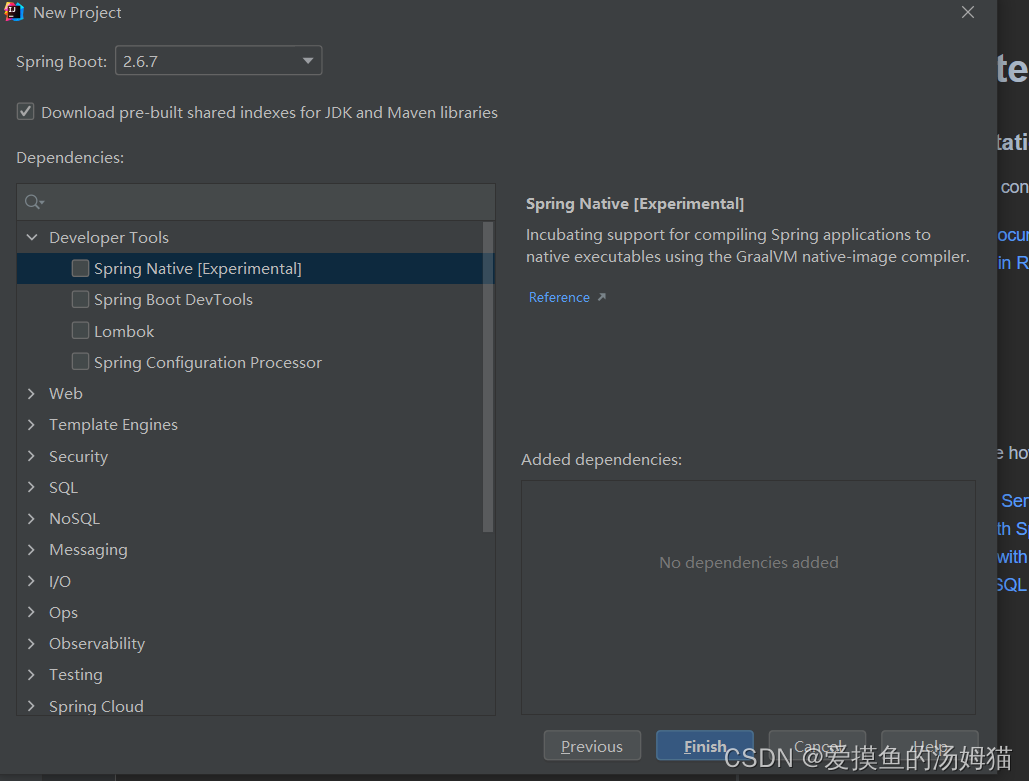This screenshot has height=781, width=1029.
Task: Select the Messaging category label
Action: coord(89,550)
